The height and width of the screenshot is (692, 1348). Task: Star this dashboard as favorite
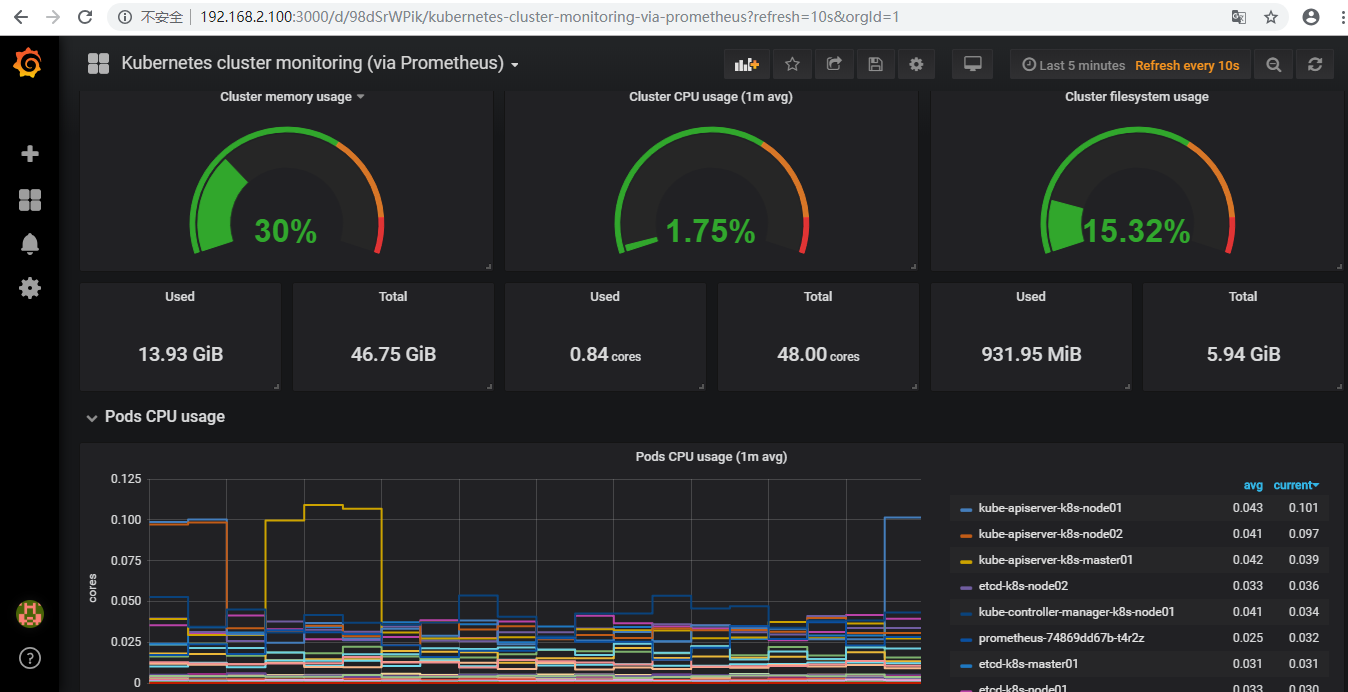(x=792, y=64)
